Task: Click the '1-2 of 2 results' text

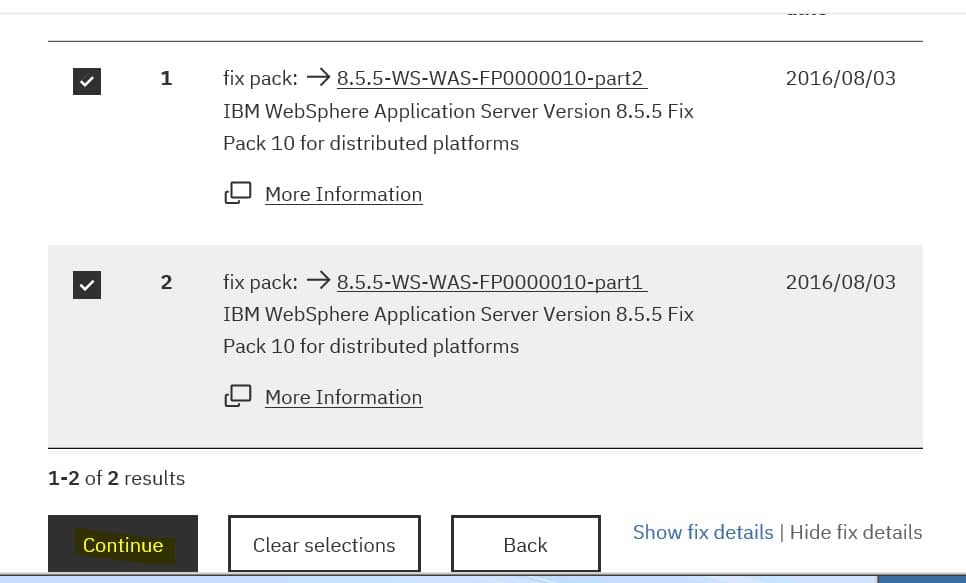Action: pos(116,478)
